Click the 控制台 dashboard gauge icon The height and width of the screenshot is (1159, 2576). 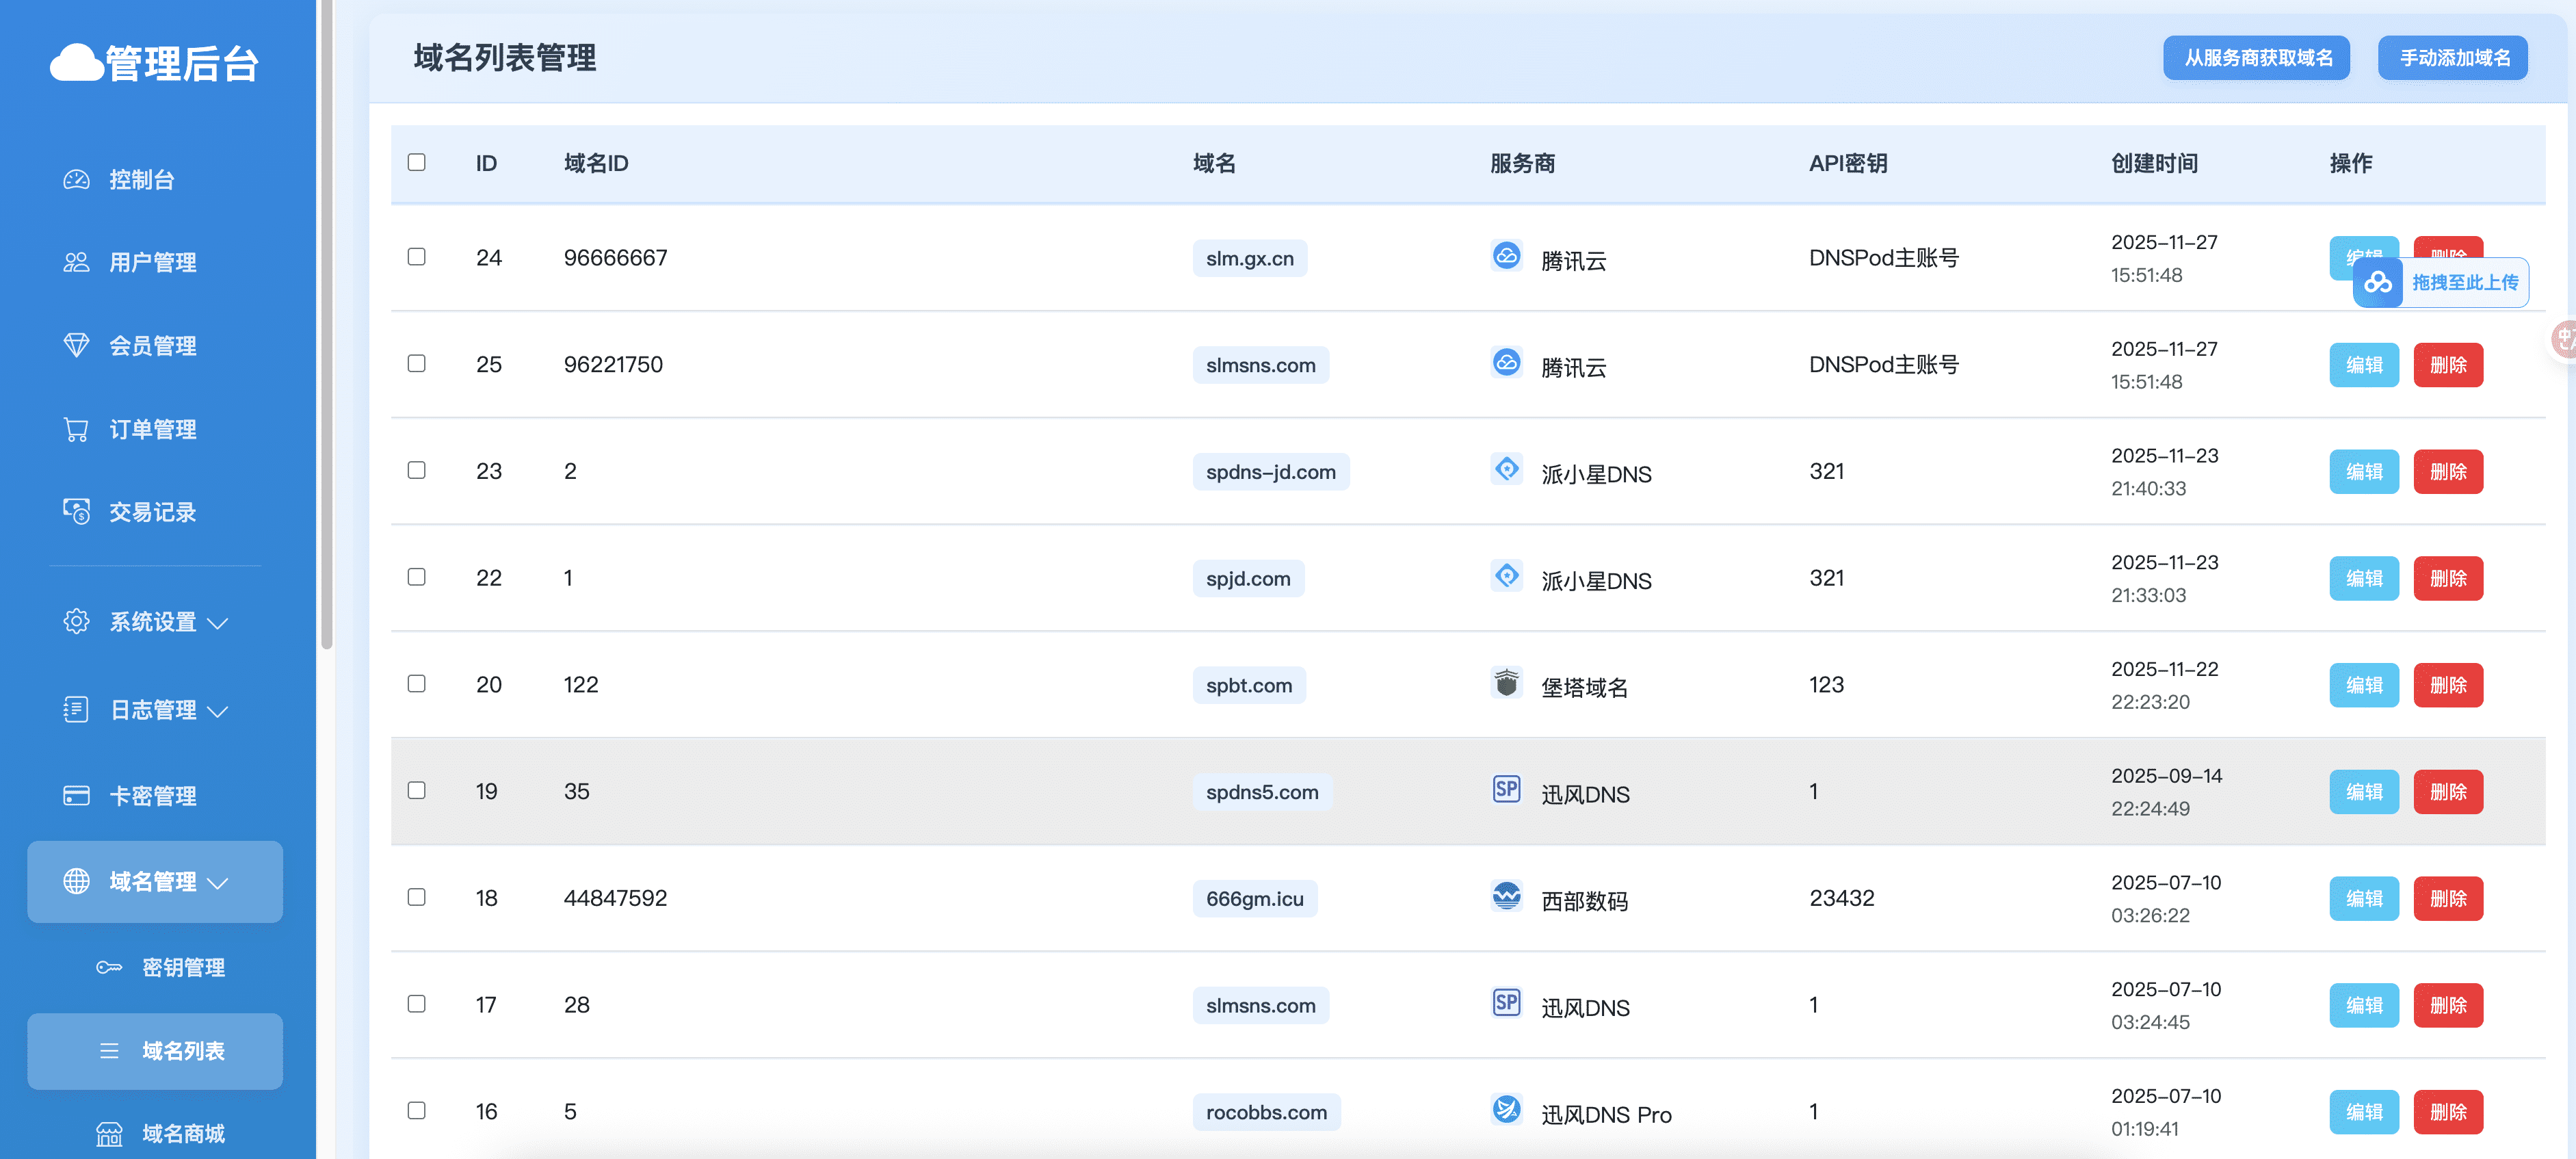pos(76,180)
